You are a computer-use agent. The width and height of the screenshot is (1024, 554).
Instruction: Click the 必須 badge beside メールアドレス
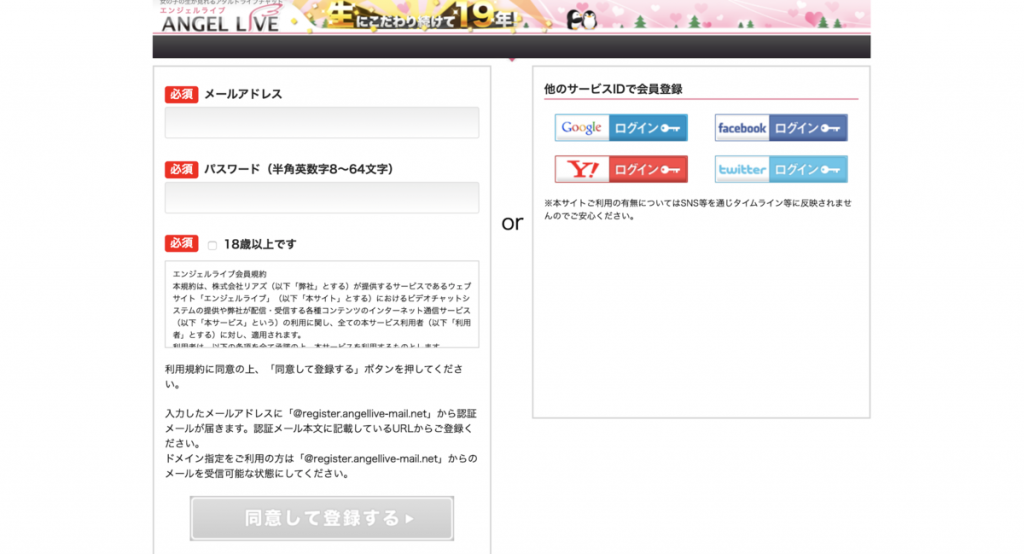181,94
